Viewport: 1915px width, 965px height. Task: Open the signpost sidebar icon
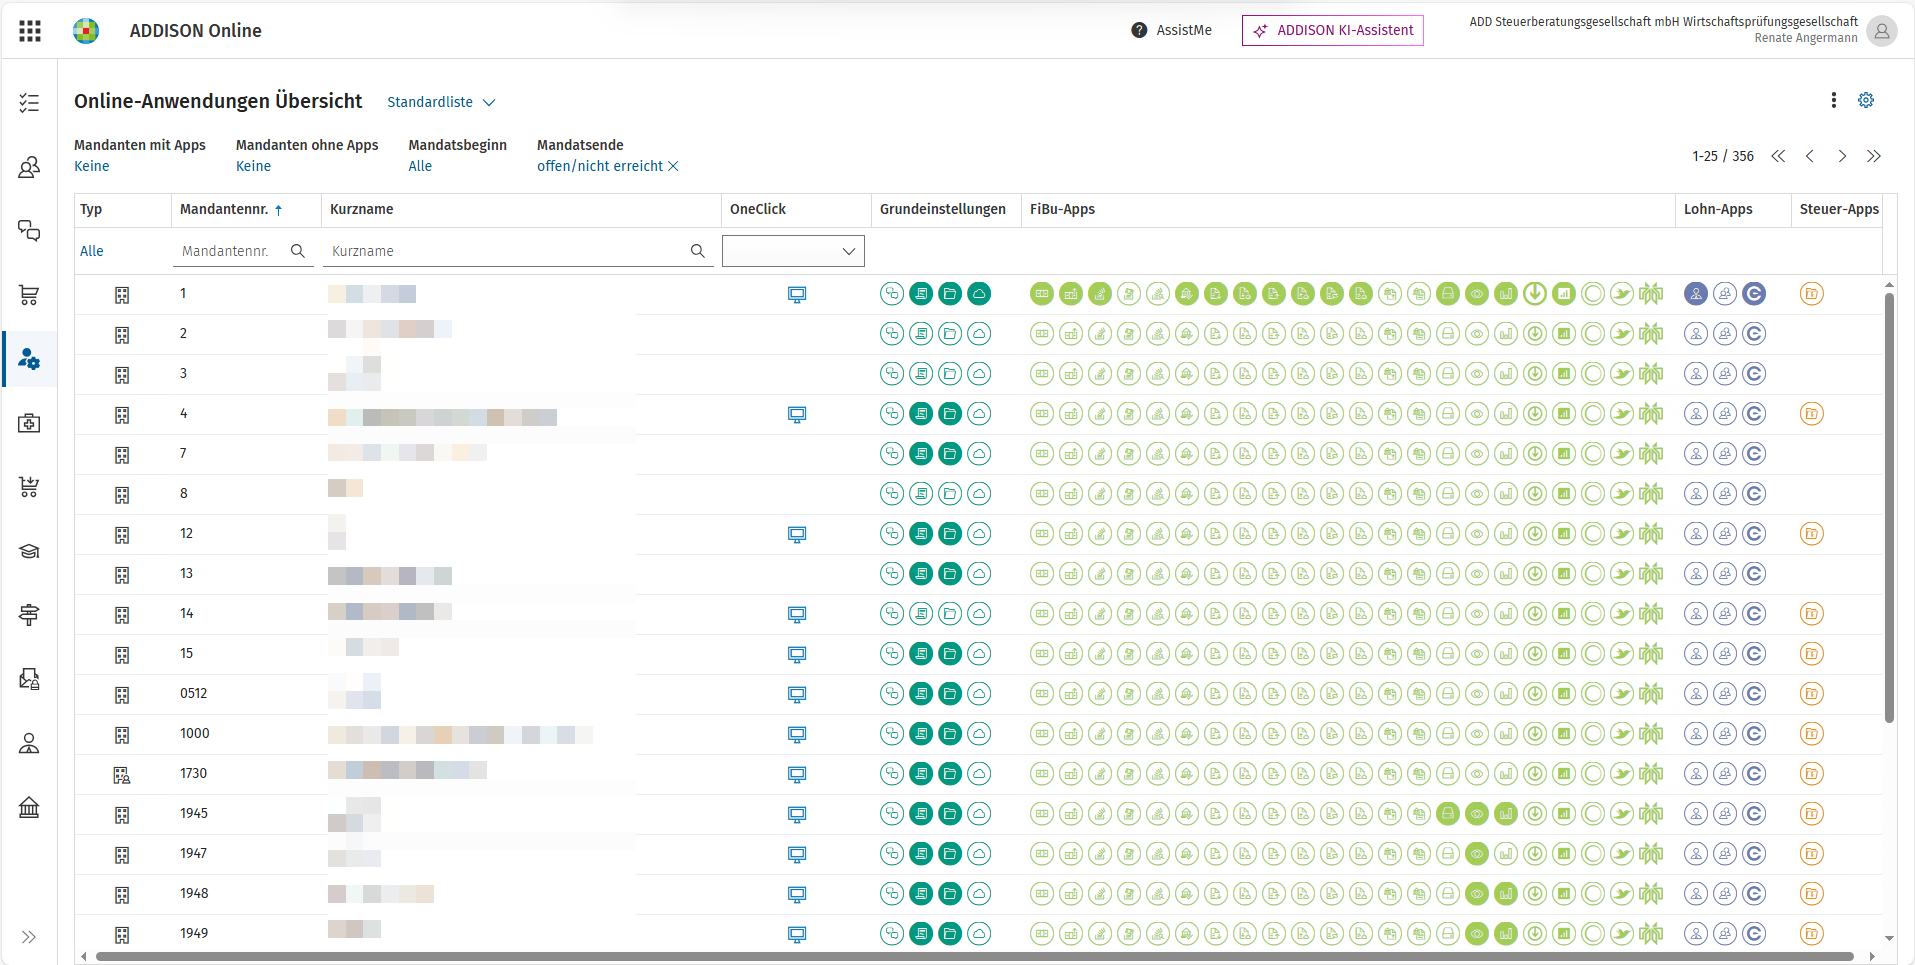point(29,615)
